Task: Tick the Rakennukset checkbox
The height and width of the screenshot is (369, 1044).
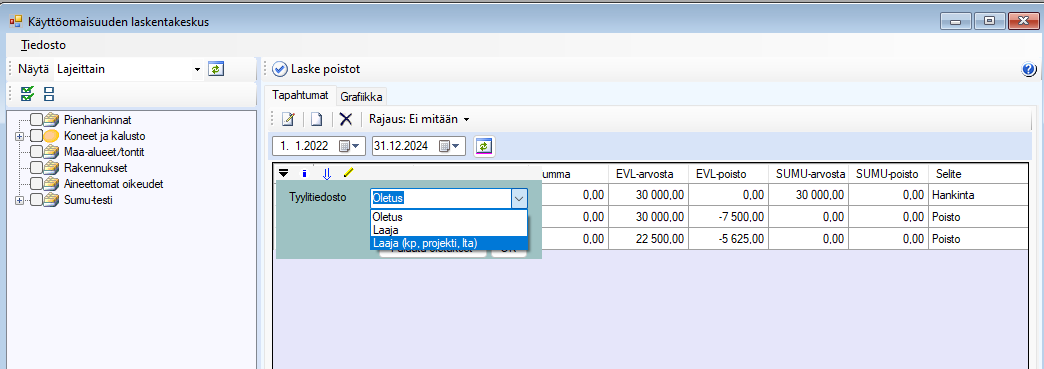Action: pyautogui.click(x=37, y=167)
